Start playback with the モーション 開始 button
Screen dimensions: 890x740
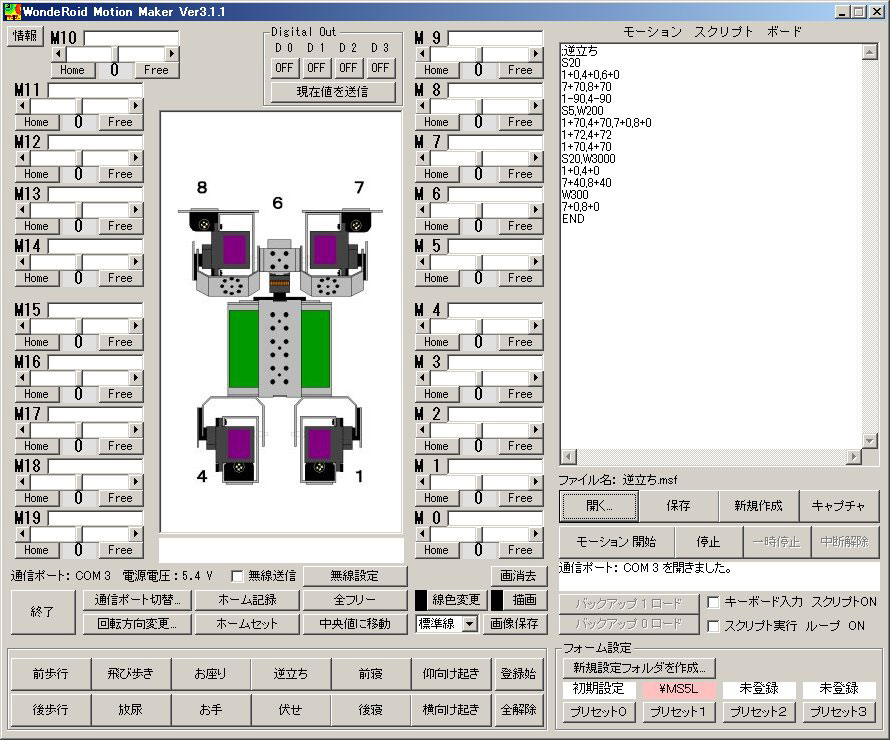[616, 542]
